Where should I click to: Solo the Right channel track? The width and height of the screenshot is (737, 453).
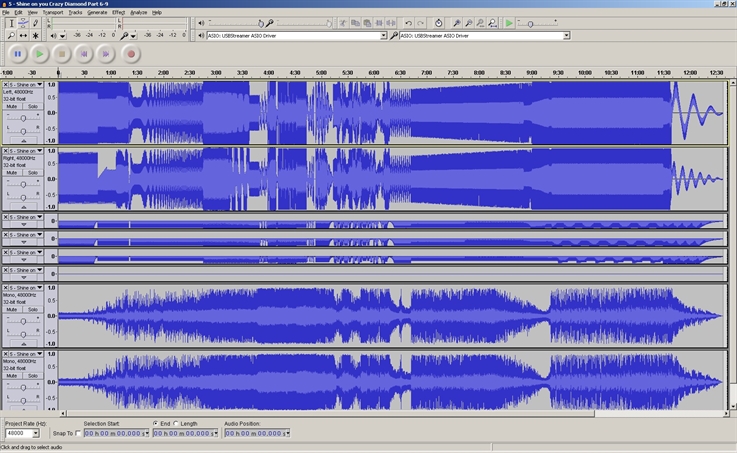33,172
